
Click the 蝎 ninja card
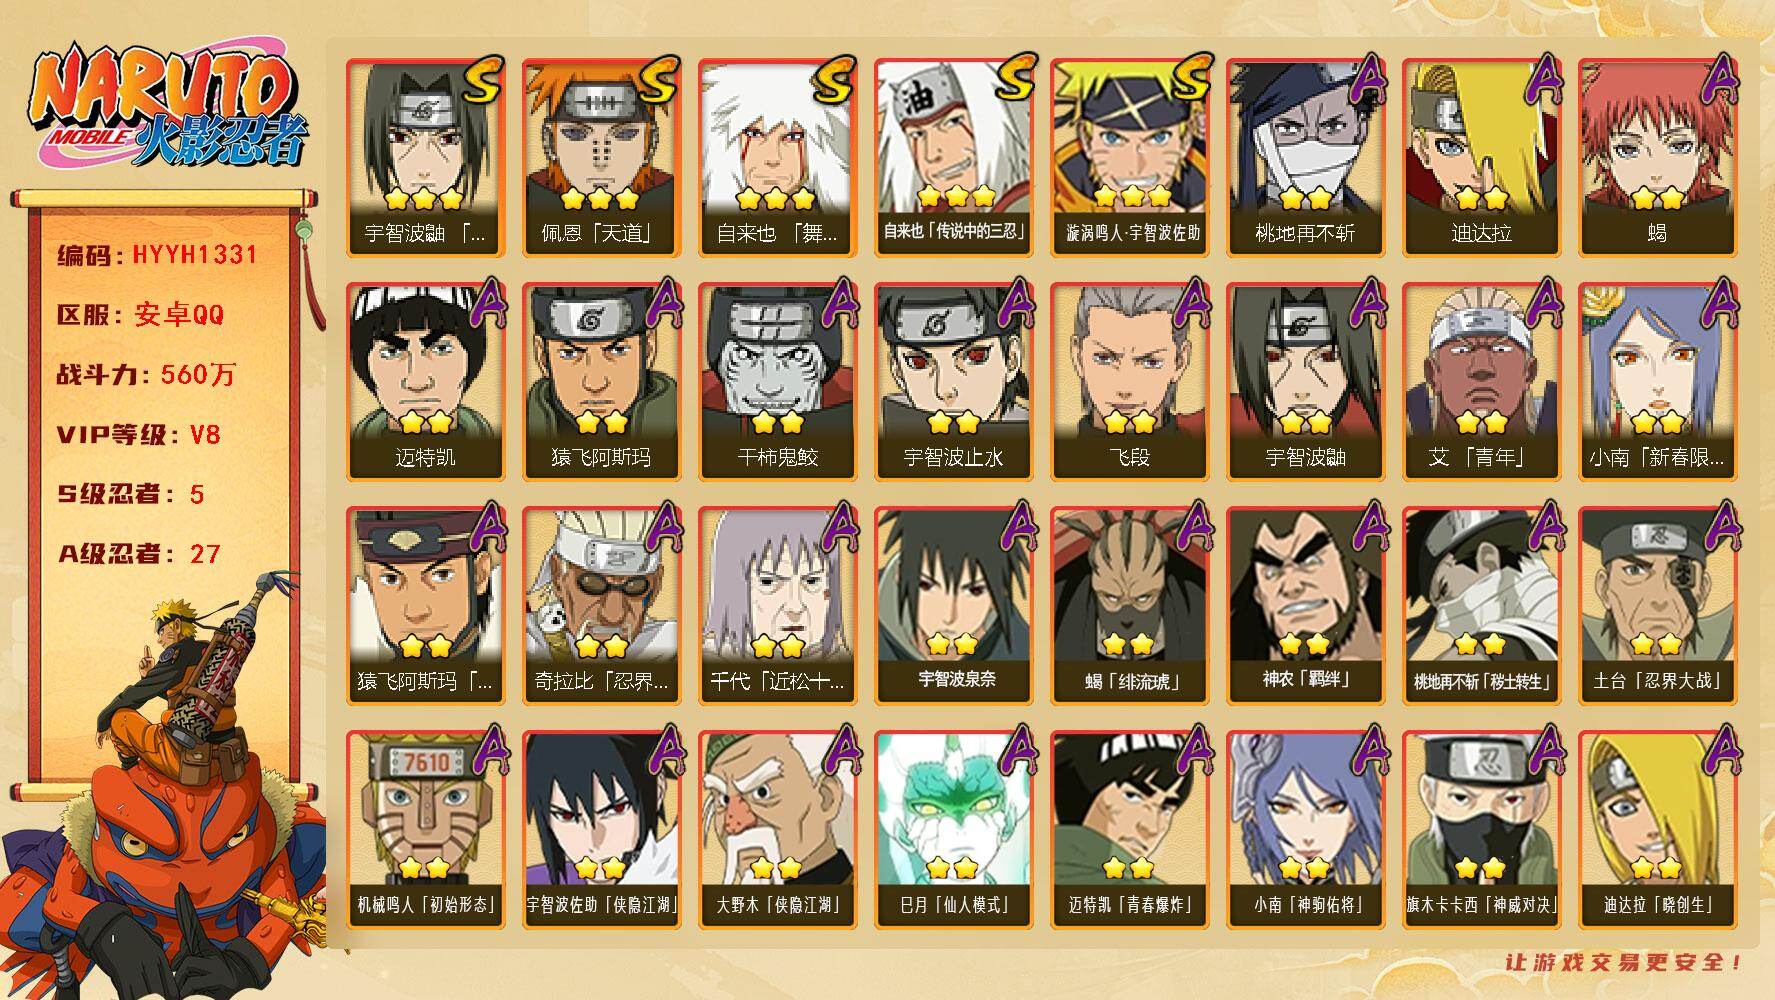pos(1658,158)
